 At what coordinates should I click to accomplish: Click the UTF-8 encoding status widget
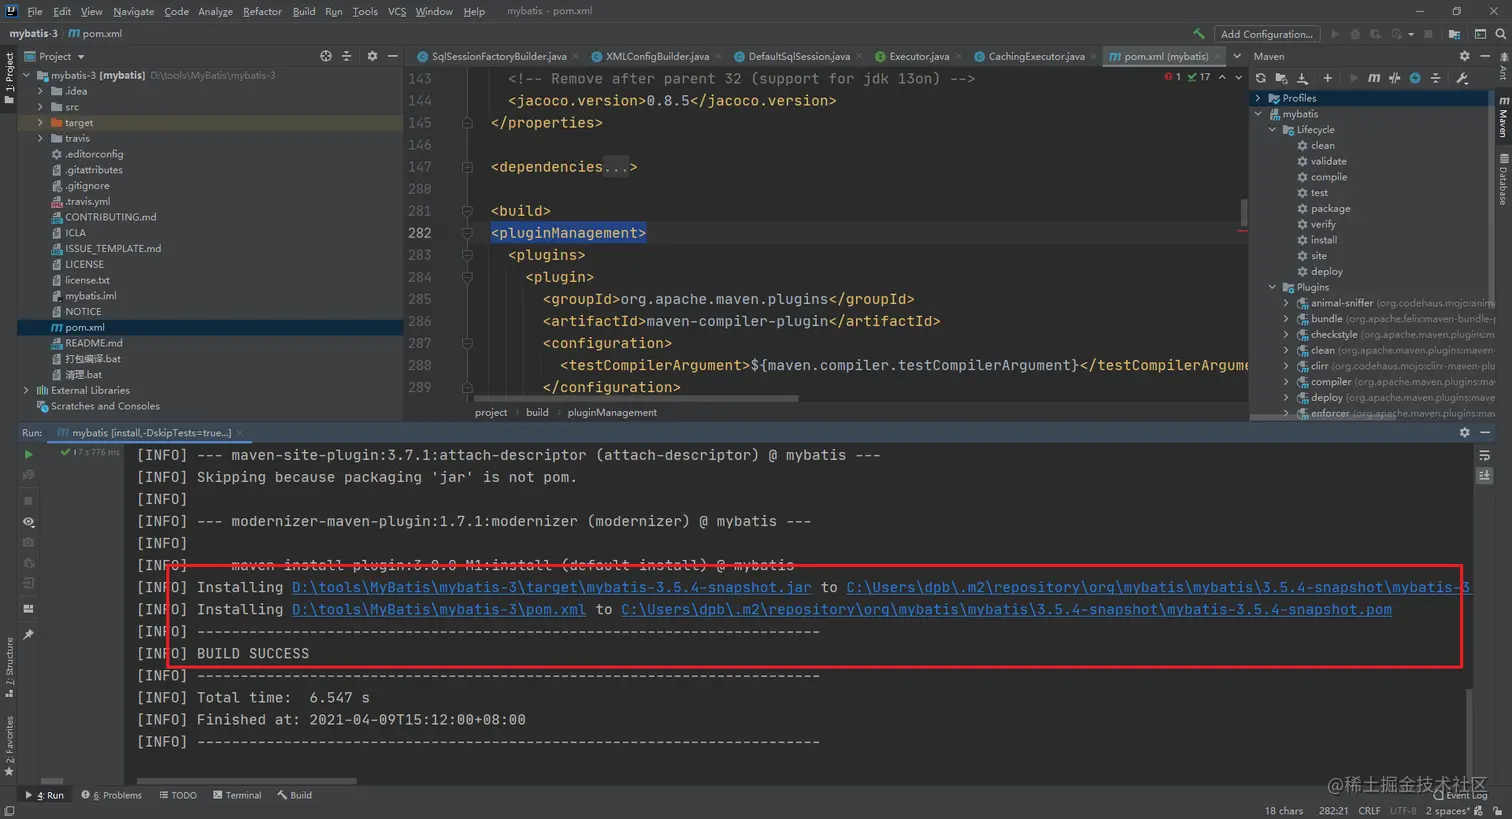(x=1403, y=810)
